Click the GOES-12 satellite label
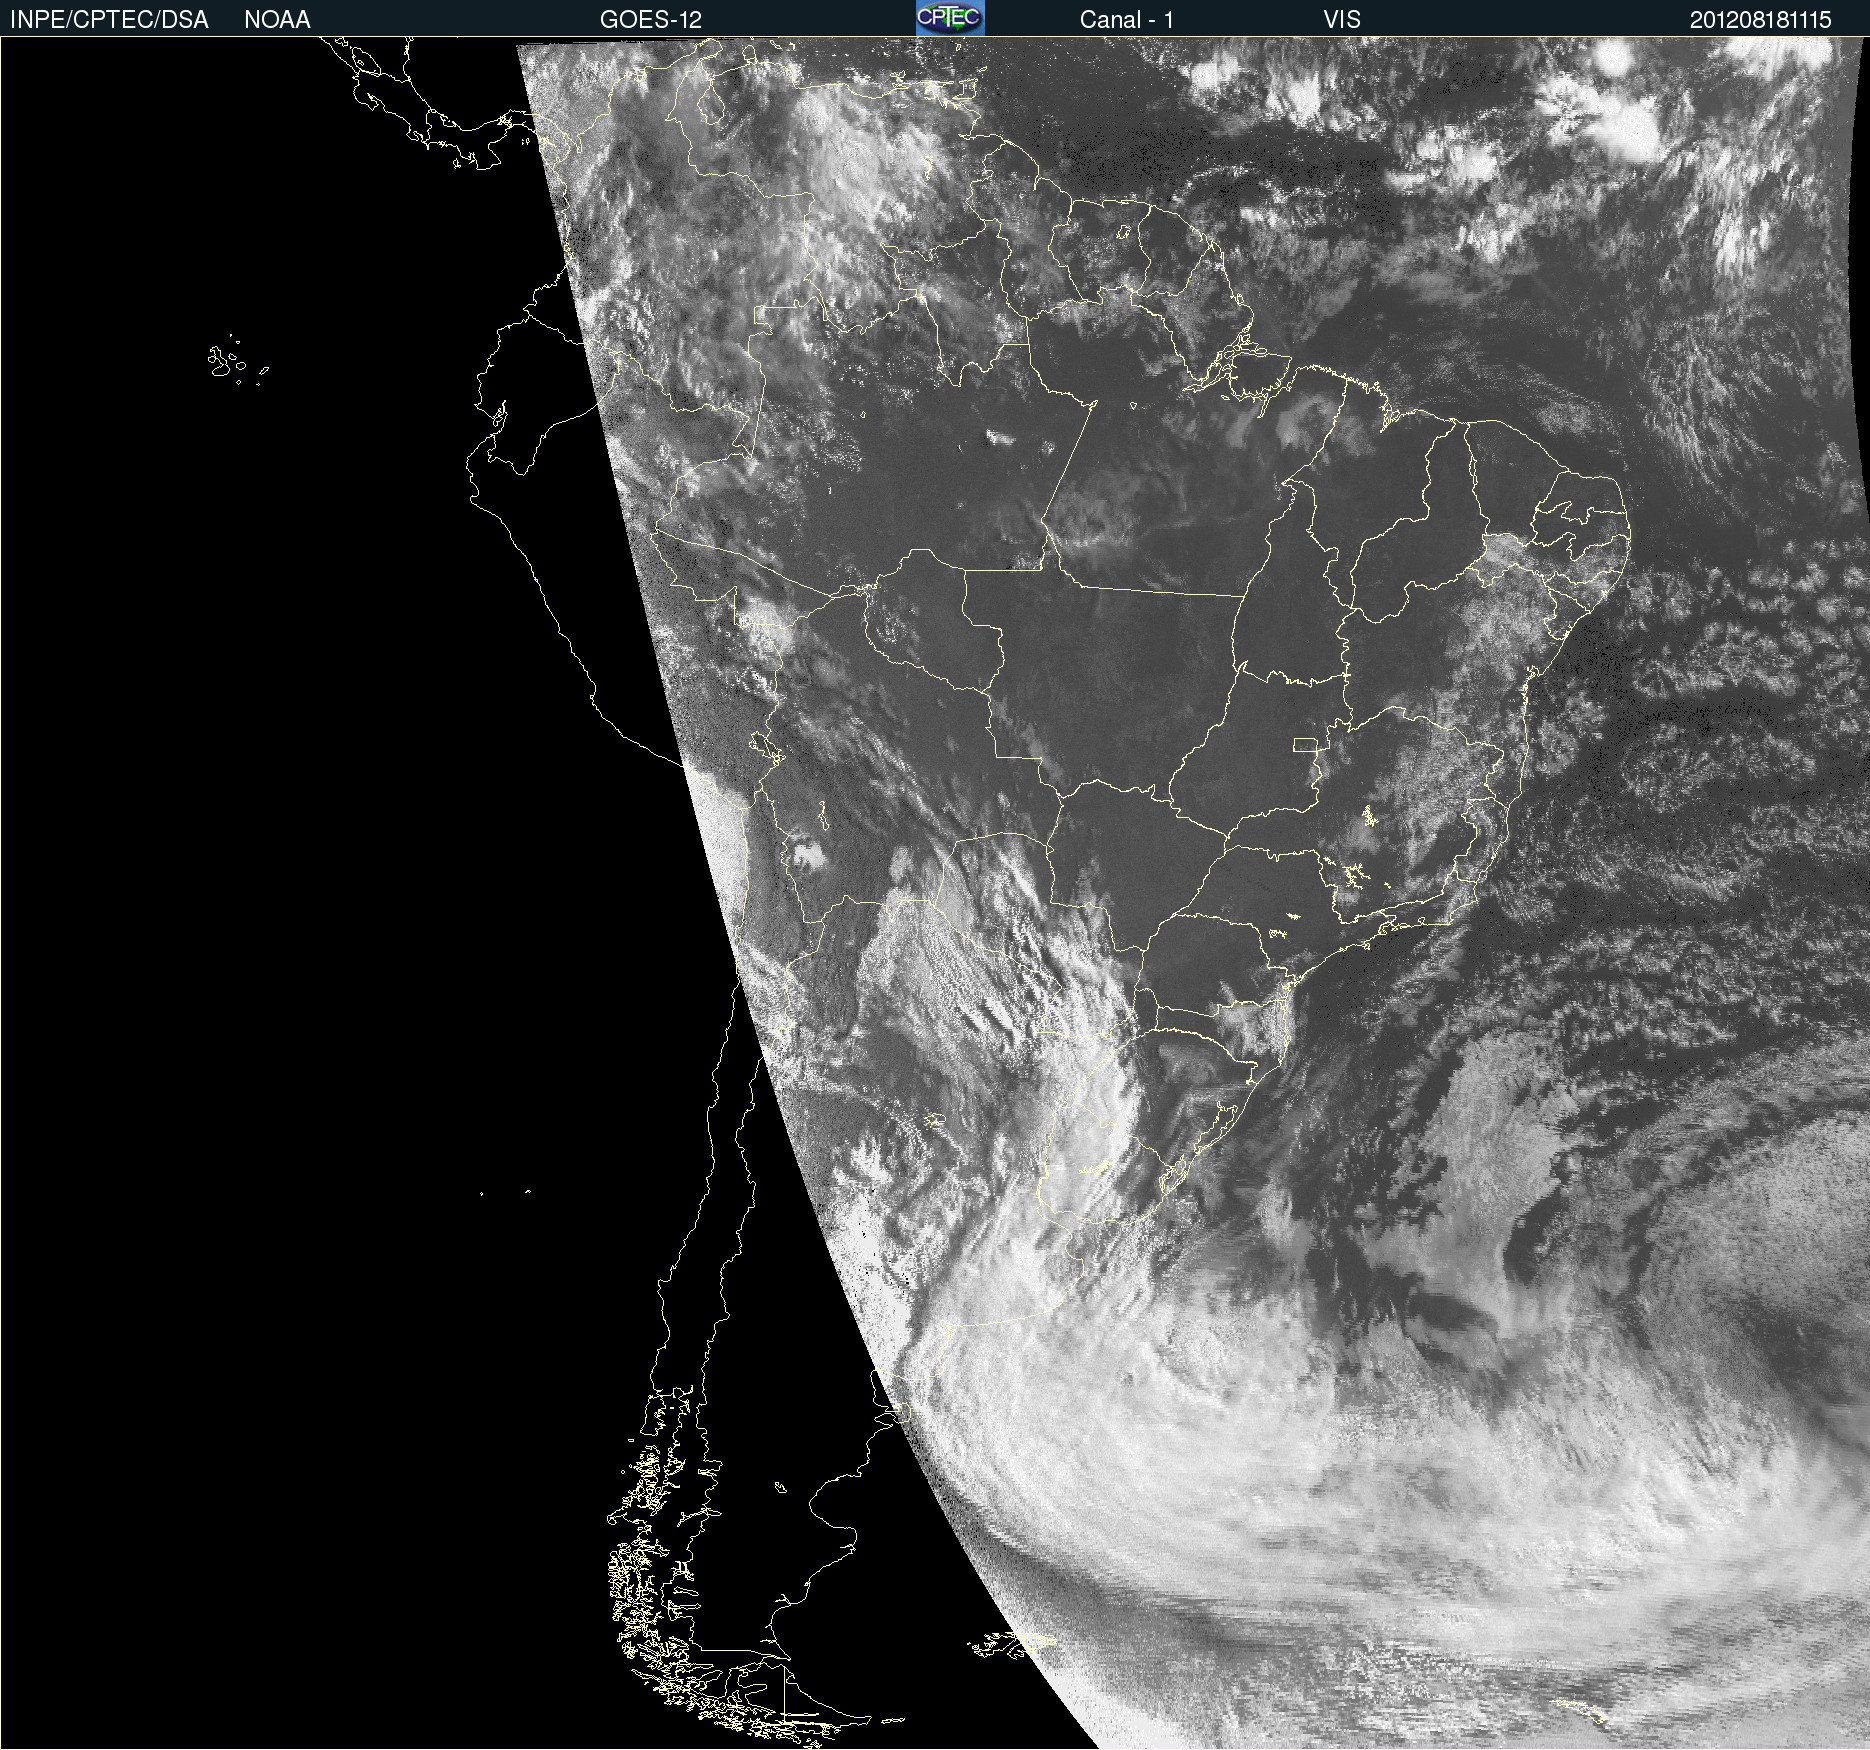This screenshot has width=1870, height=1750. click(x=651, y=20)
